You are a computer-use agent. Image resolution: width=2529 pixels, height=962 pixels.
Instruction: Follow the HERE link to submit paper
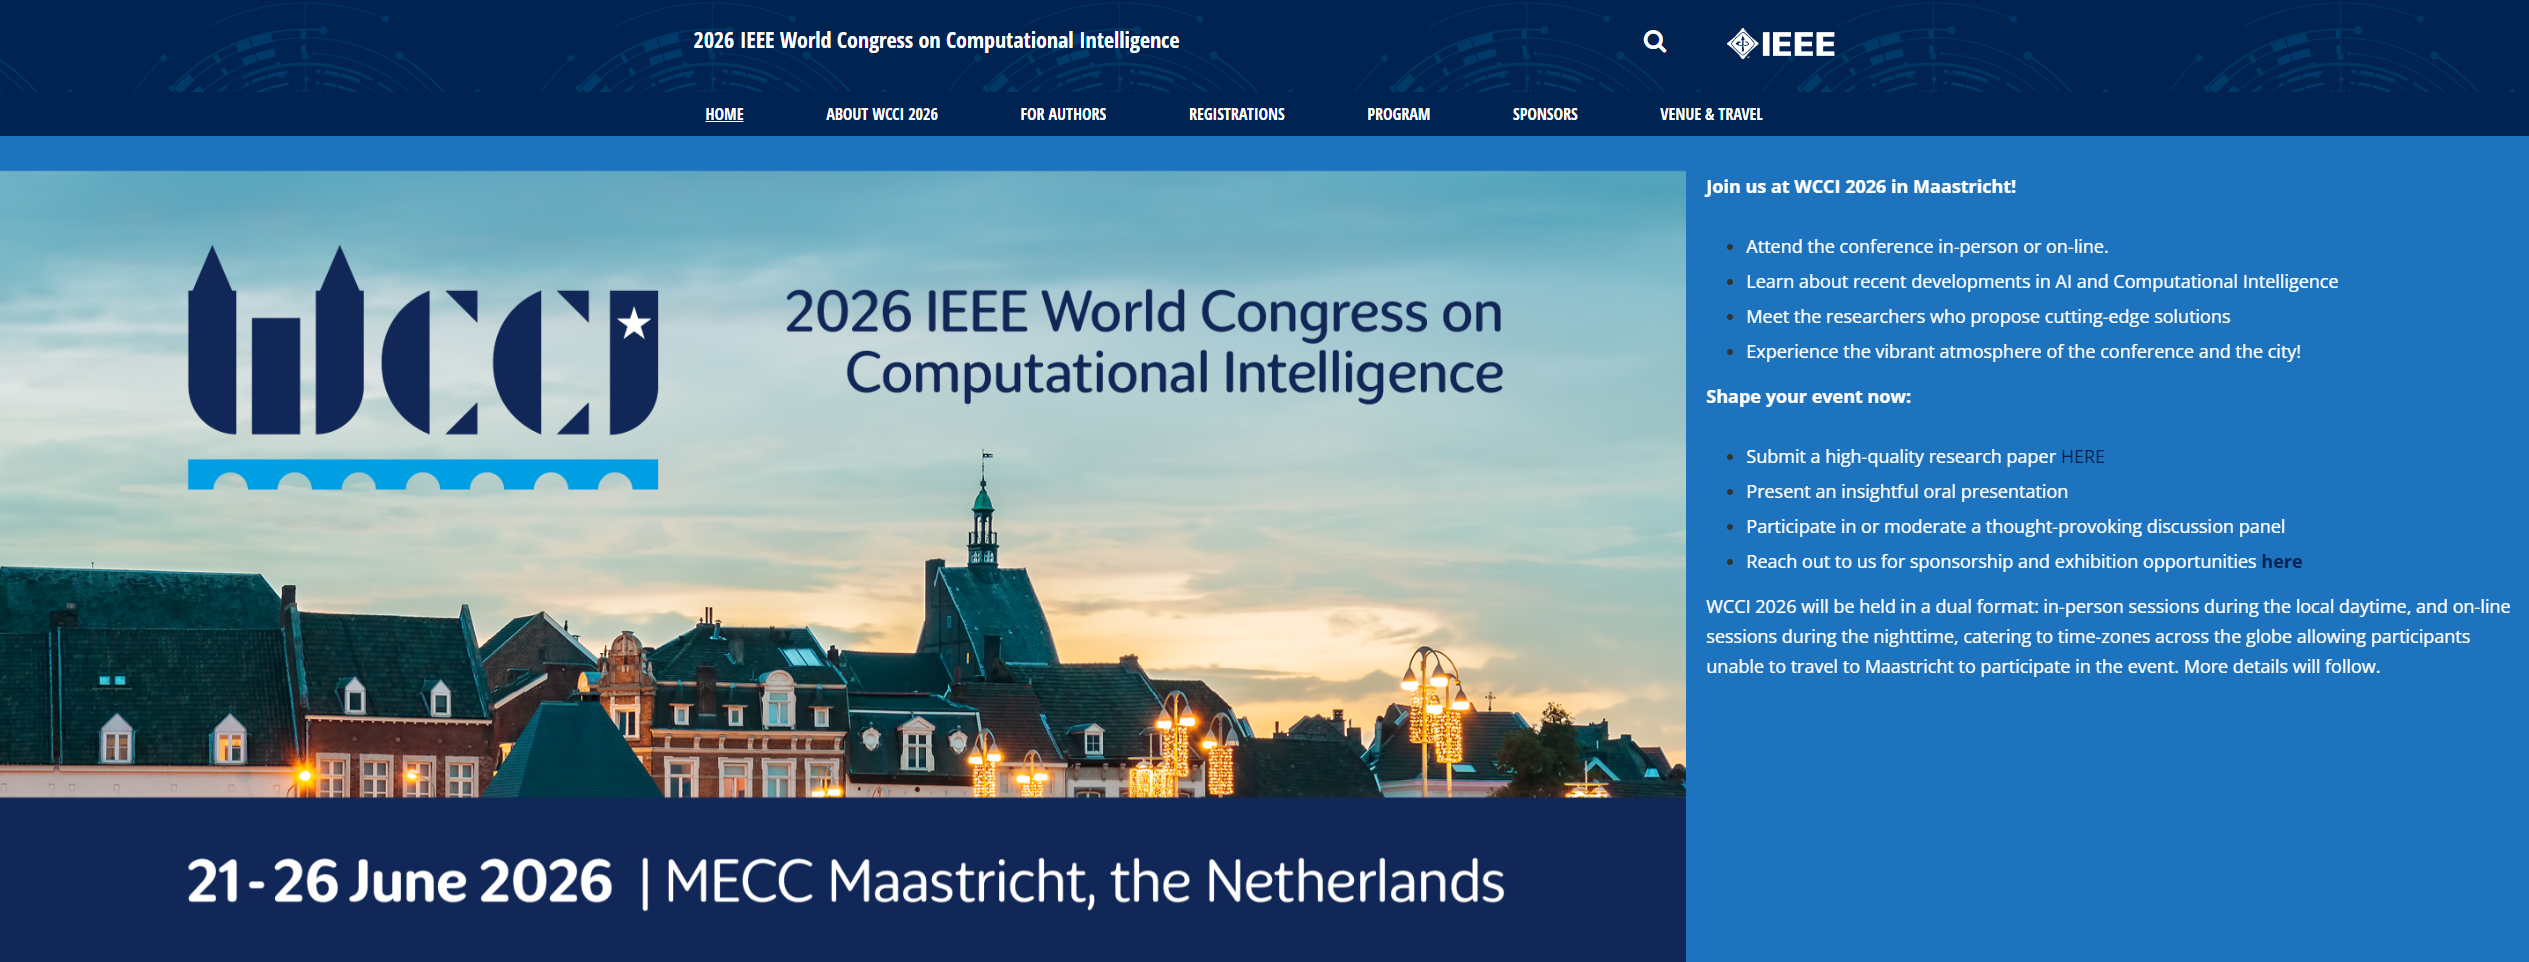point(2082,457)
